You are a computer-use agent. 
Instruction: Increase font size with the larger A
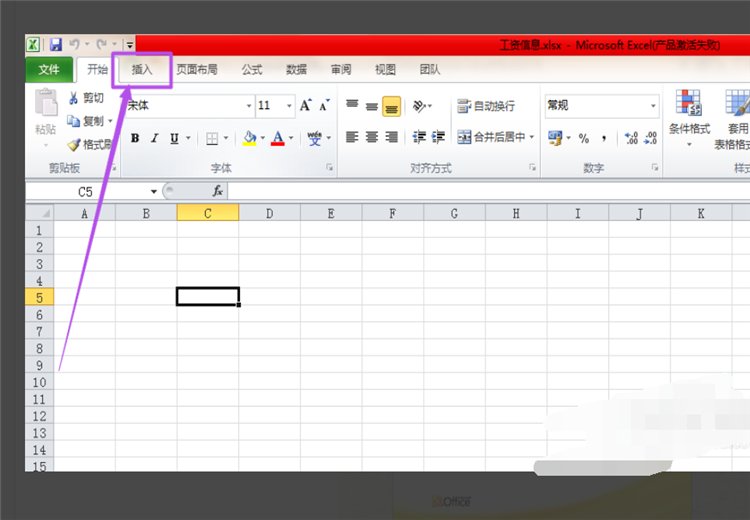coord(306,105)
